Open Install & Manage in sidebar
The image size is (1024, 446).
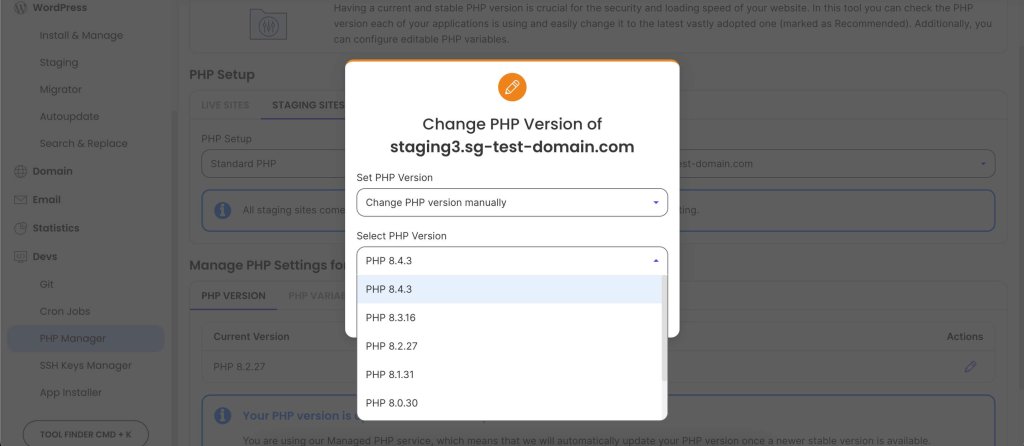click(x=81, y=35)
